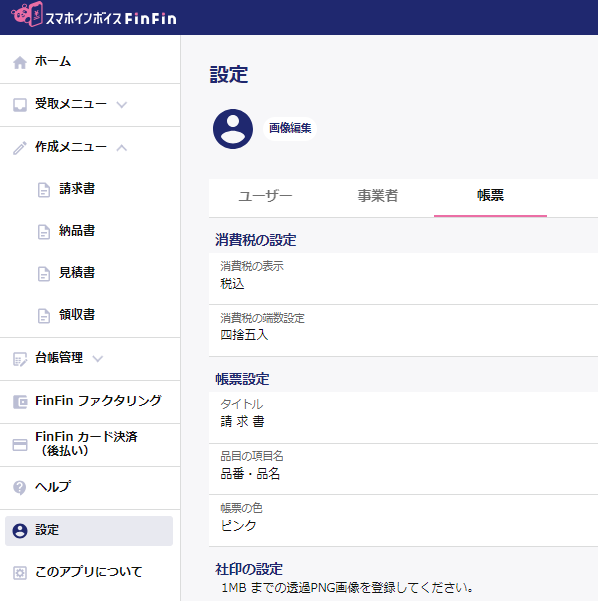Click the document icon beside 見積書

[44, 274]
